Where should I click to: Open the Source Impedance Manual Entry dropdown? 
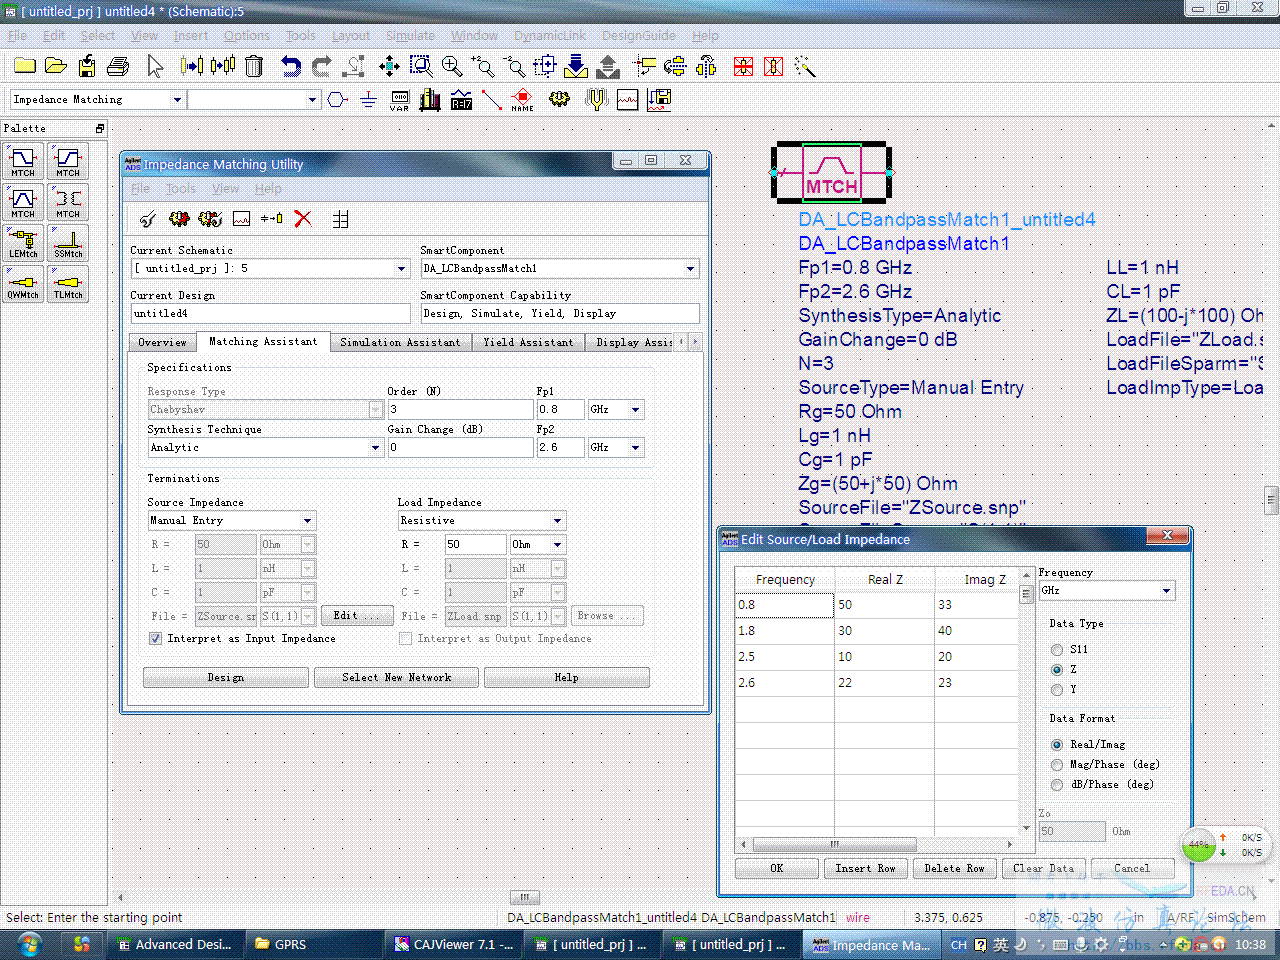click(x=308, y=521)
